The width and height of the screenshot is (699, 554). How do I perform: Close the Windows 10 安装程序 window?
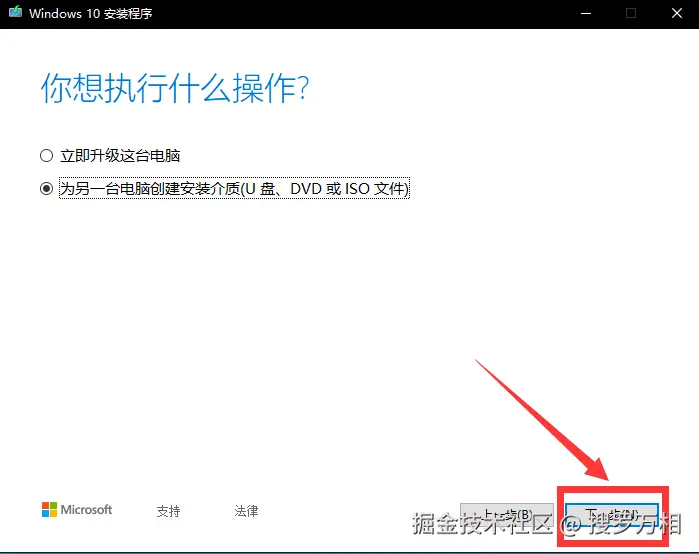coord(676,13)
